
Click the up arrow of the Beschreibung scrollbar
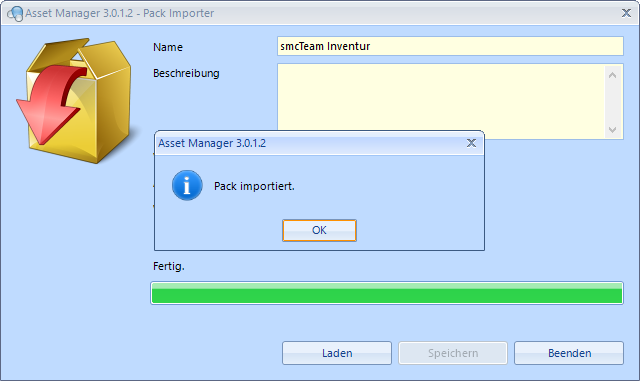click(x=612, y=75)
